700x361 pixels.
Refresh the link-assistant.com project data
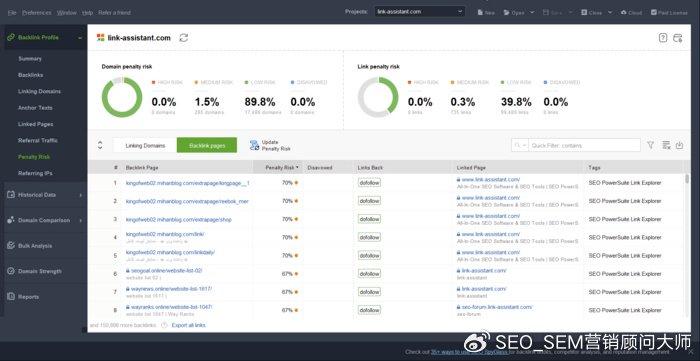pos(183,38)
